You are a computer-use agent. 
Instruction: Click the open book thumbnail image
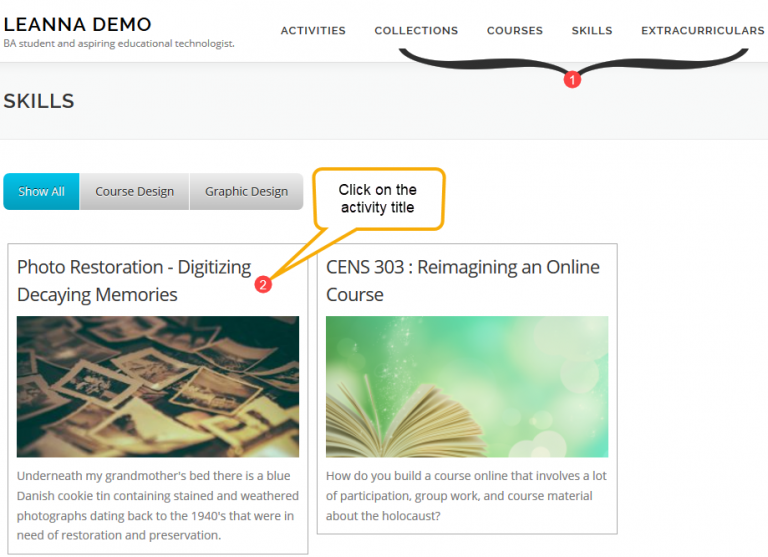[x=467, y=387]
